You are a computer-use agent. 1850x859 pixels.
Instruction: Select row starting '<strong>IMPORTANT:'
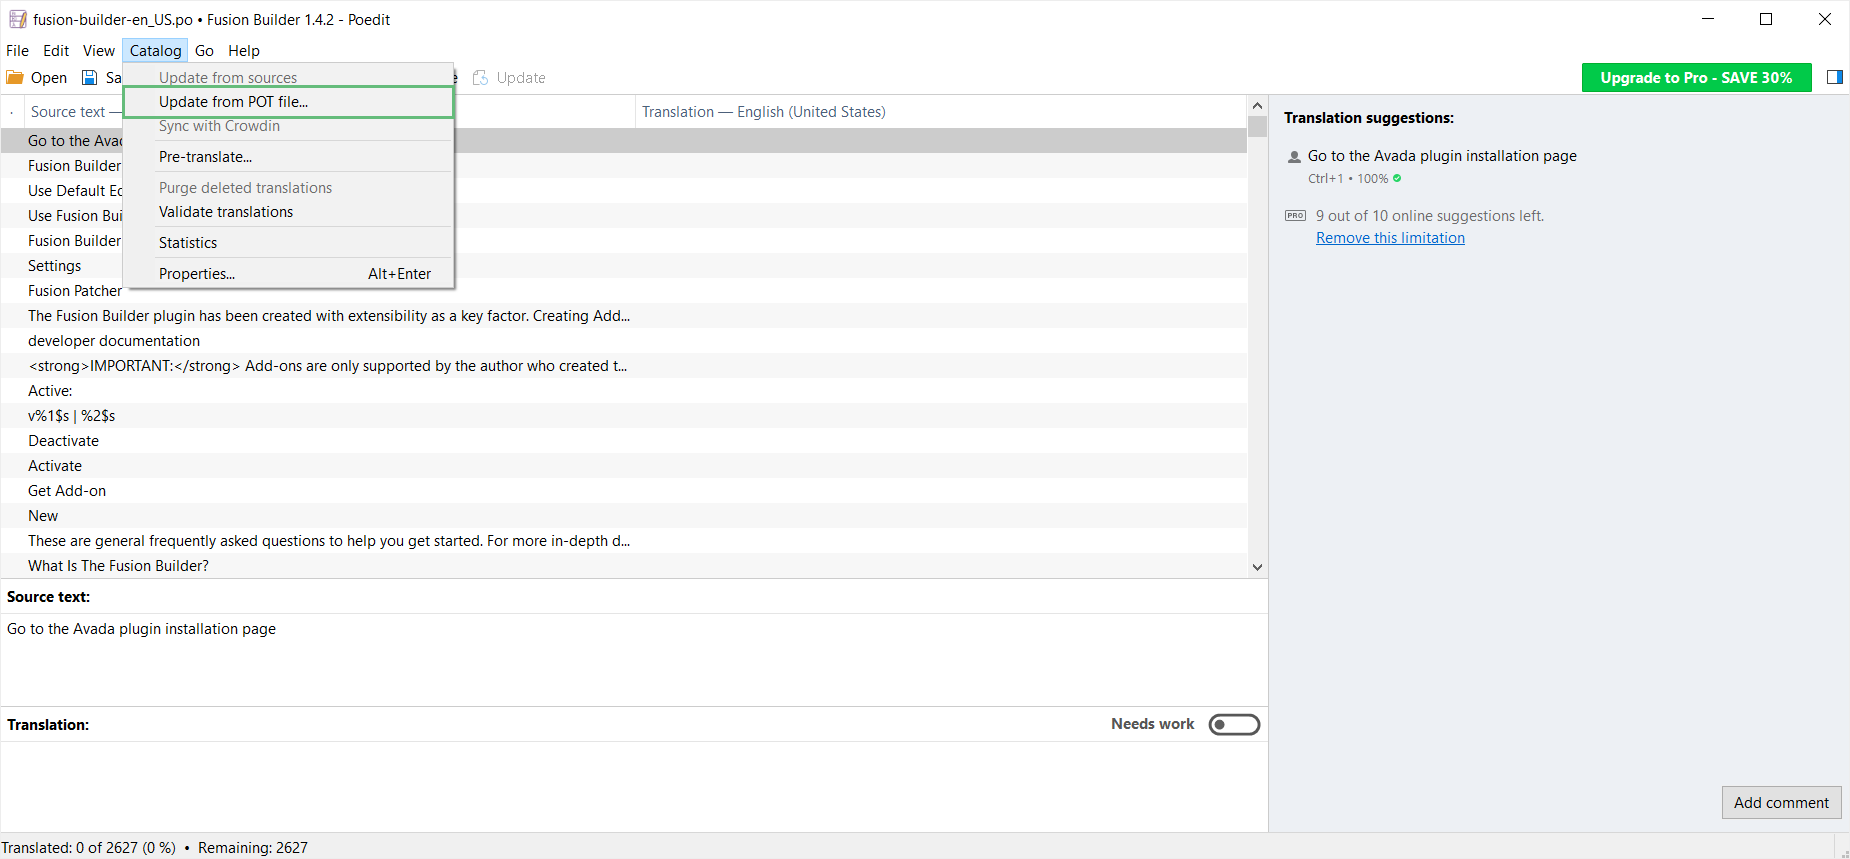click(x=624, y=366)
